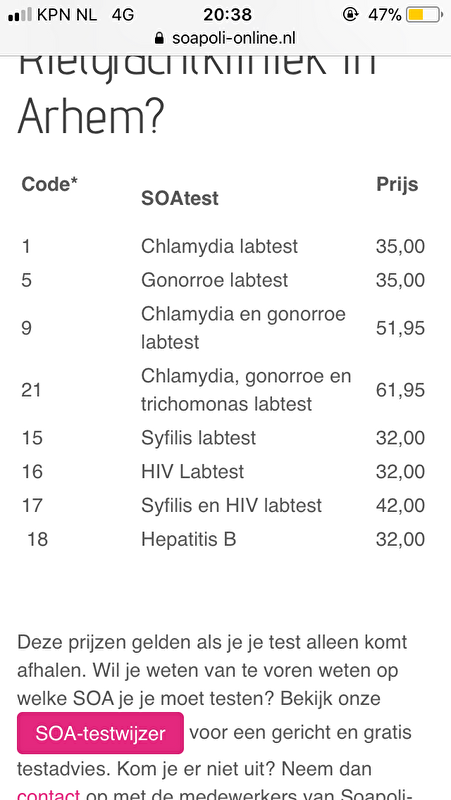Tap the 61,95 price cell
Screen dimensions: 451x800
[x=400, y=390]
